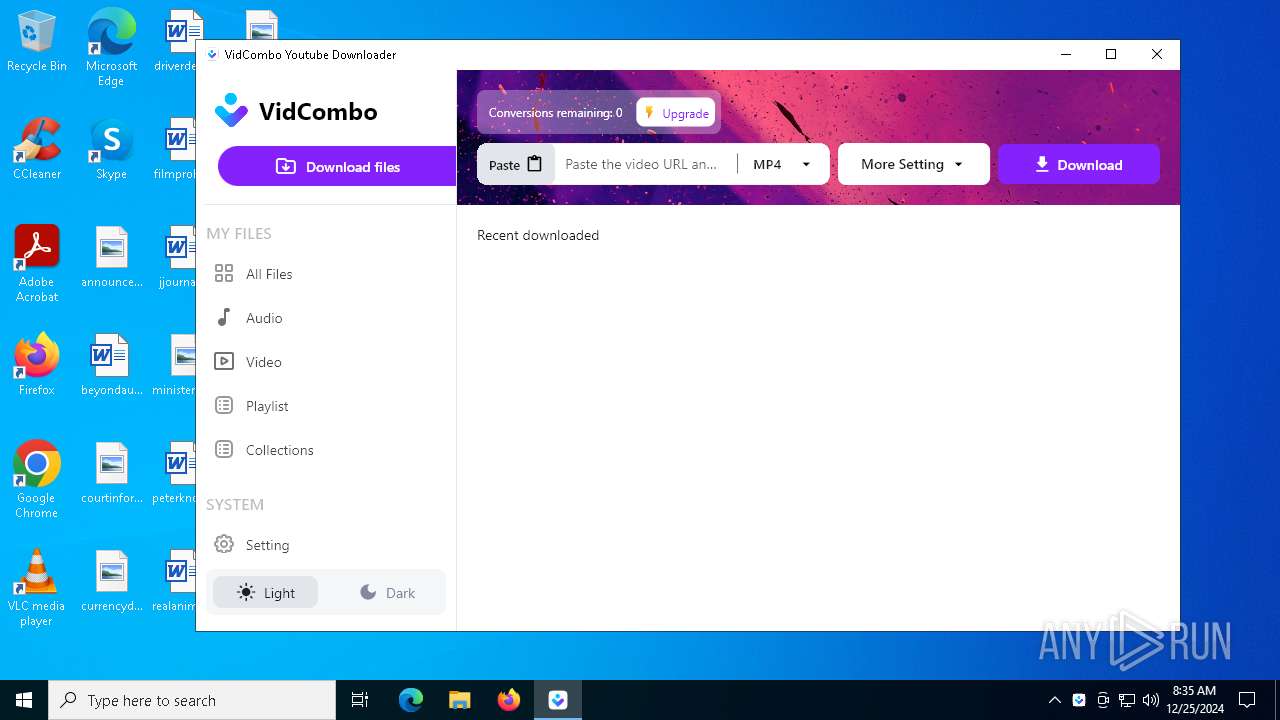
Task: Open VLC media player desktop shortcut
Action: click(37, 588)
